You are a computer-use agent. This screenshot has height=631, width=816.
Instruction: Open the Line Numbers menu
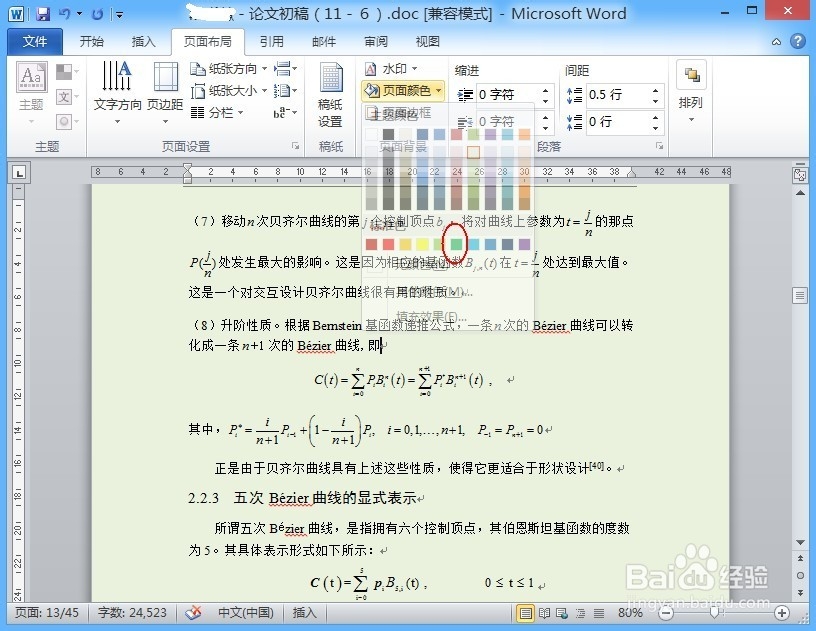tap(285, 91)
